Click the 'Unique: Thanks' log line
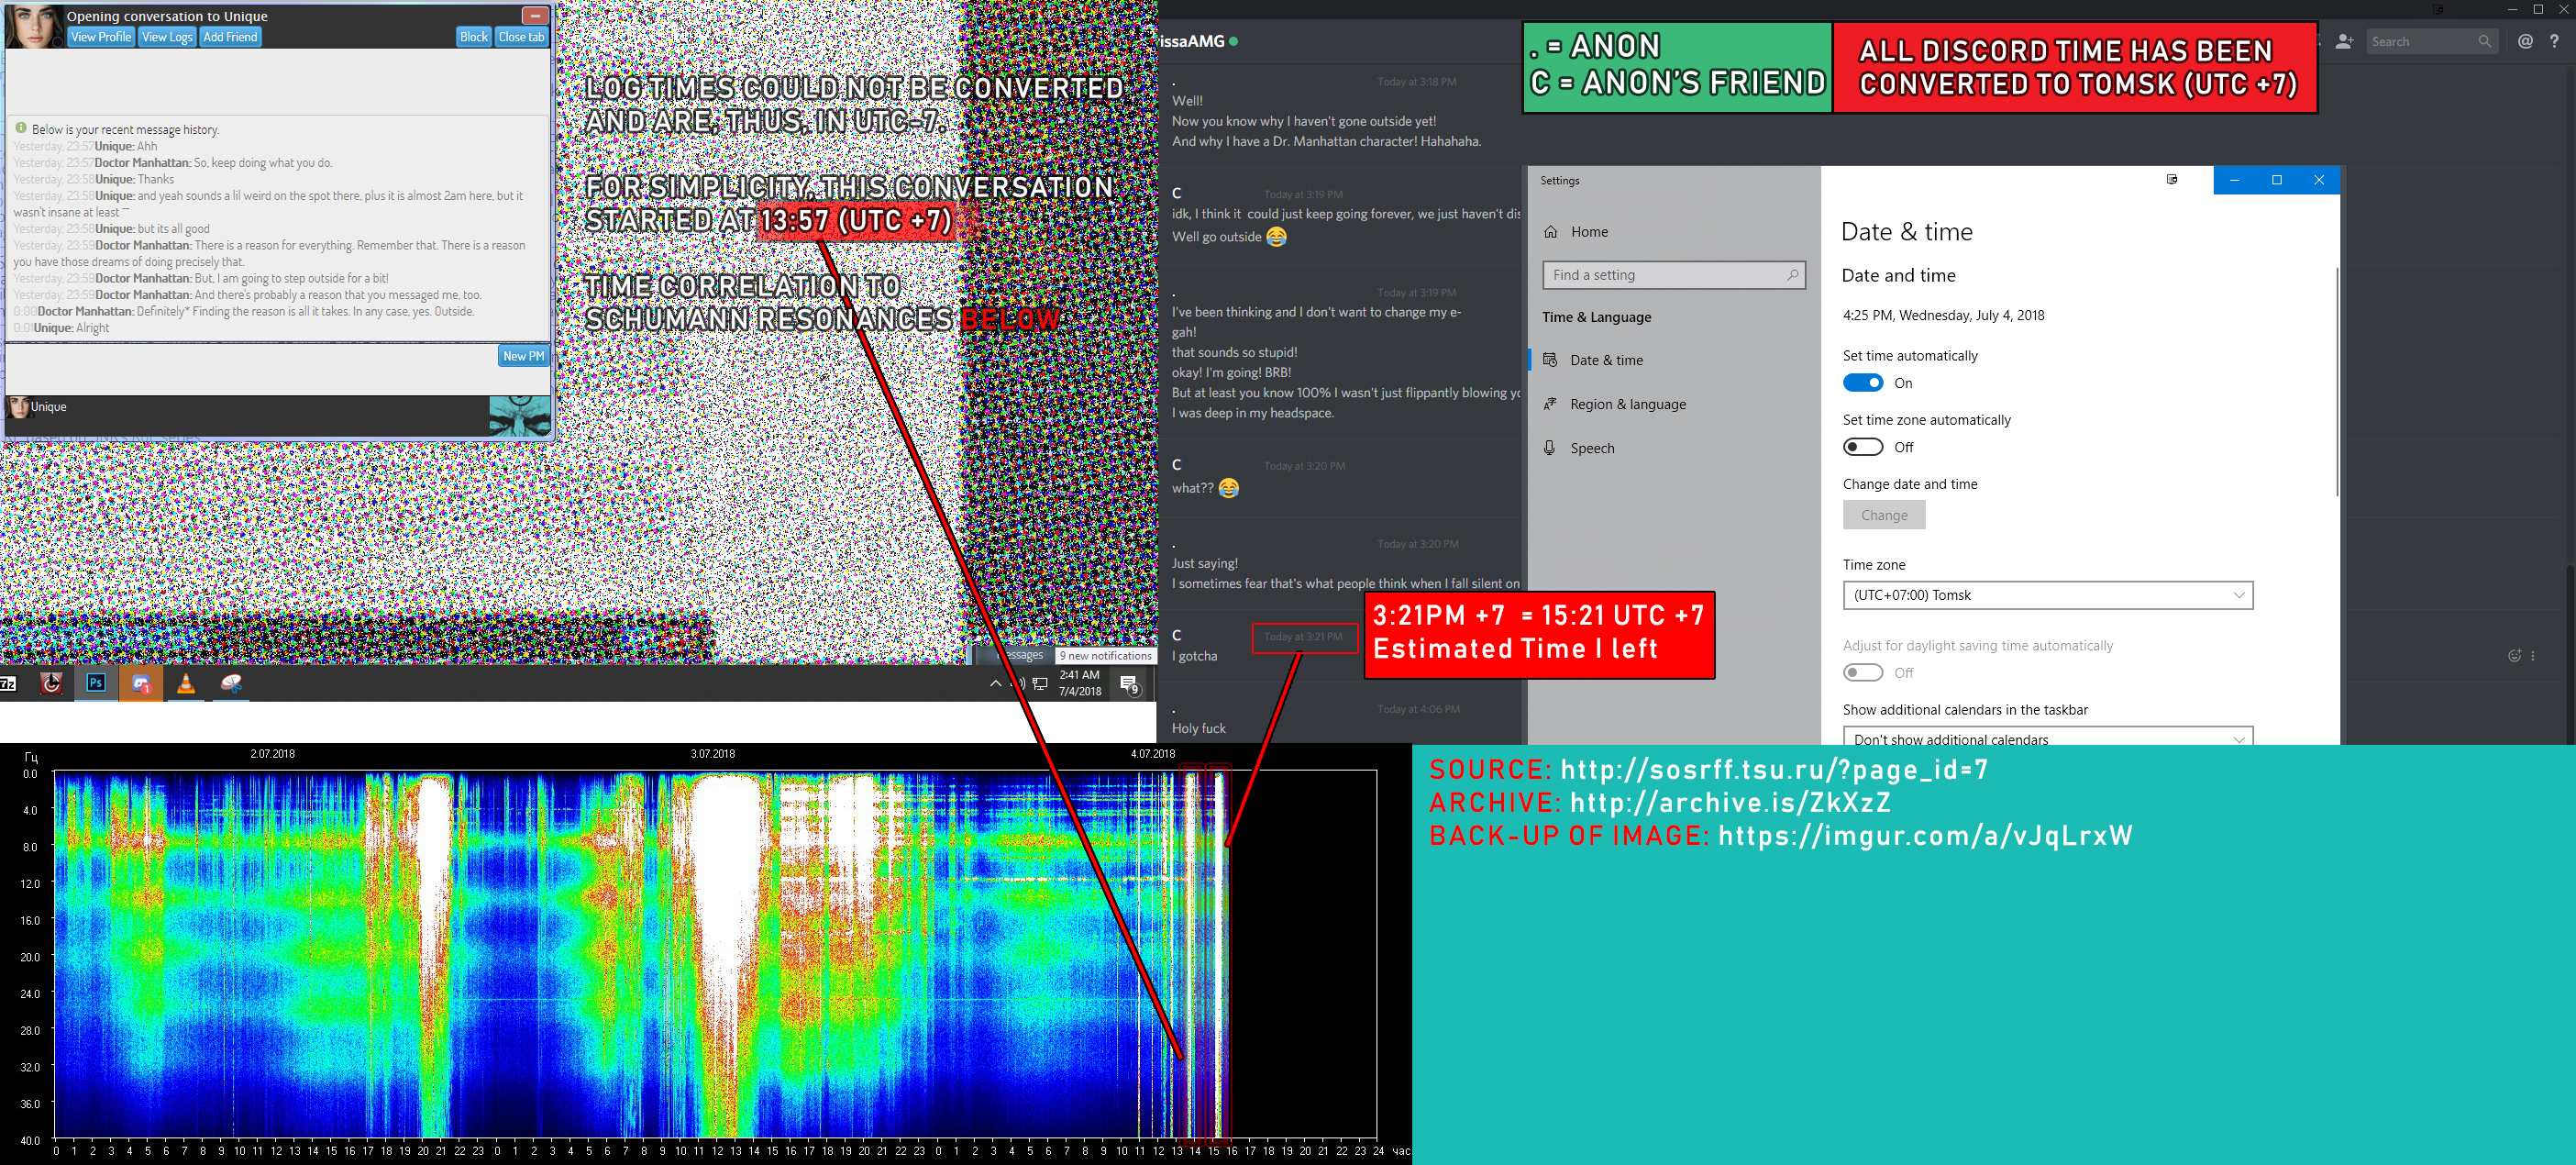The height and width of the screenshot is (1165, 2576). click(x=94, y=179)
